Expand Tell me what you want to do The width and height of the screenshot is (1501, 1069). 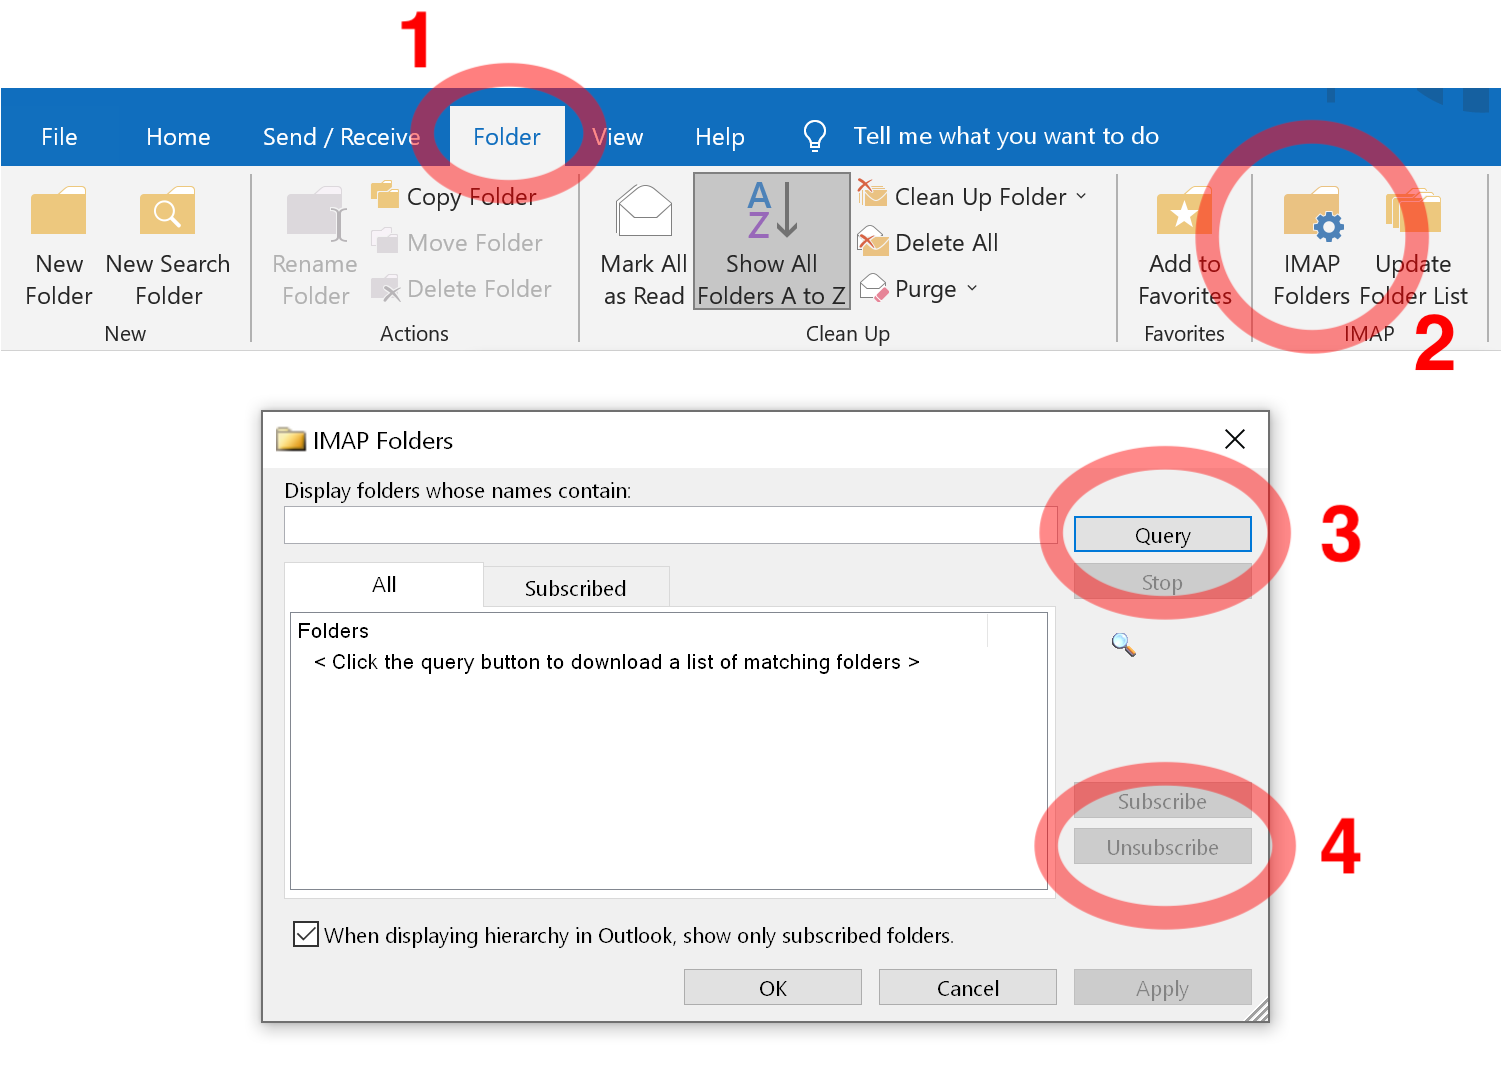tap(1004, 135)
